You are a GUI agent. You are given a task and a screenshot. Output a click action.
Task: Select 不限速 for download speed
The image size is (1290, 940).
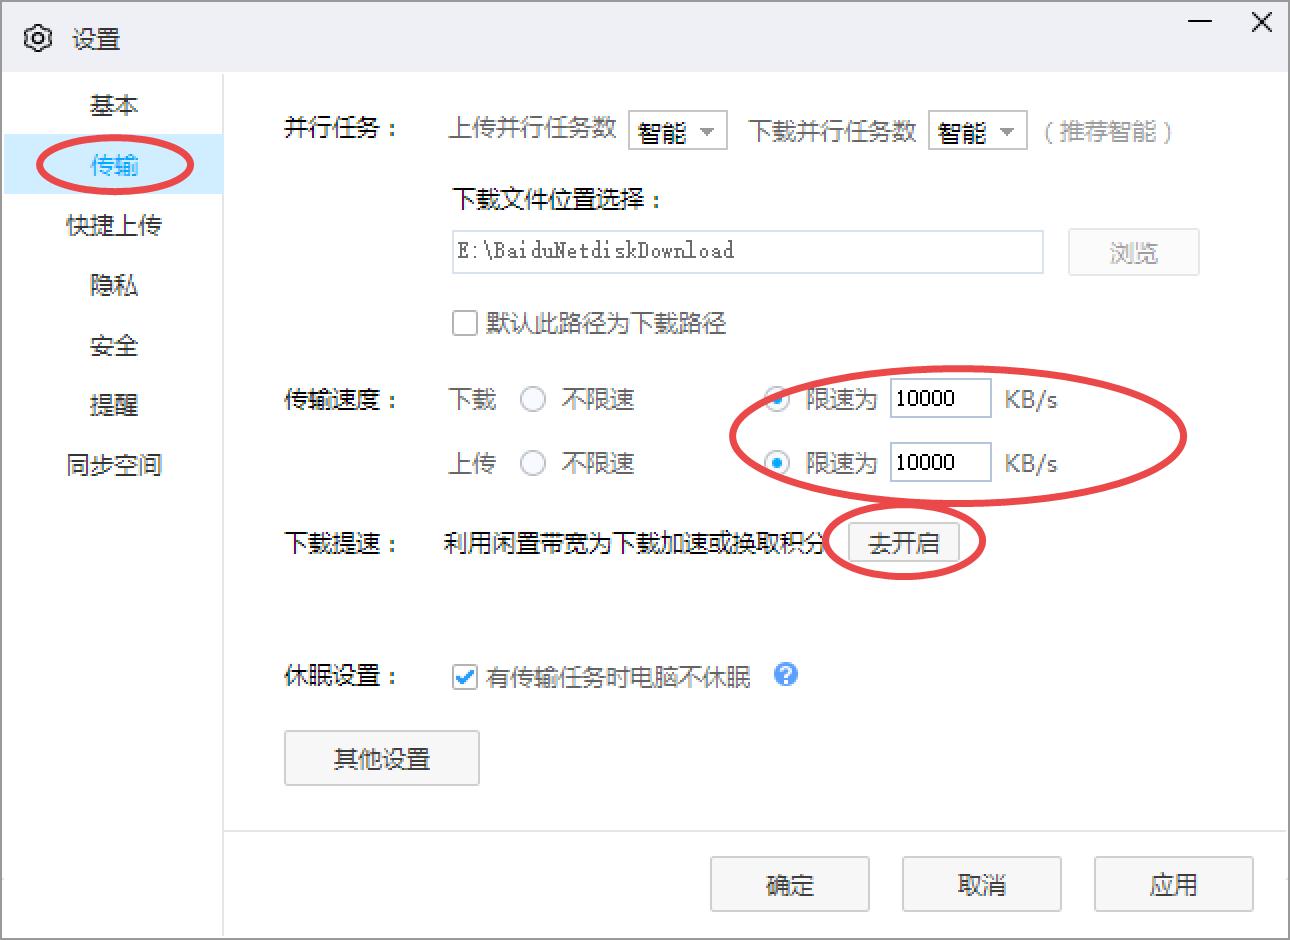[533, 399]
